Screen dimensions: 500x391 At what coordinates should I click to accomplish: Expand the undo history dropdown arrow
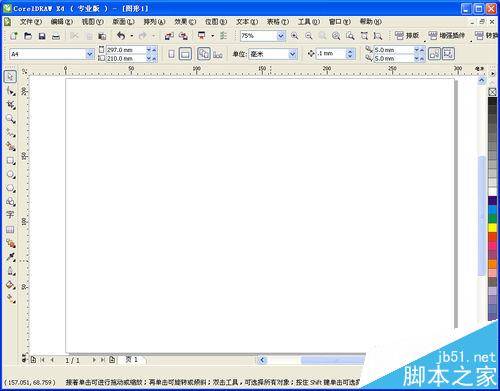click(x=132, y=36)
